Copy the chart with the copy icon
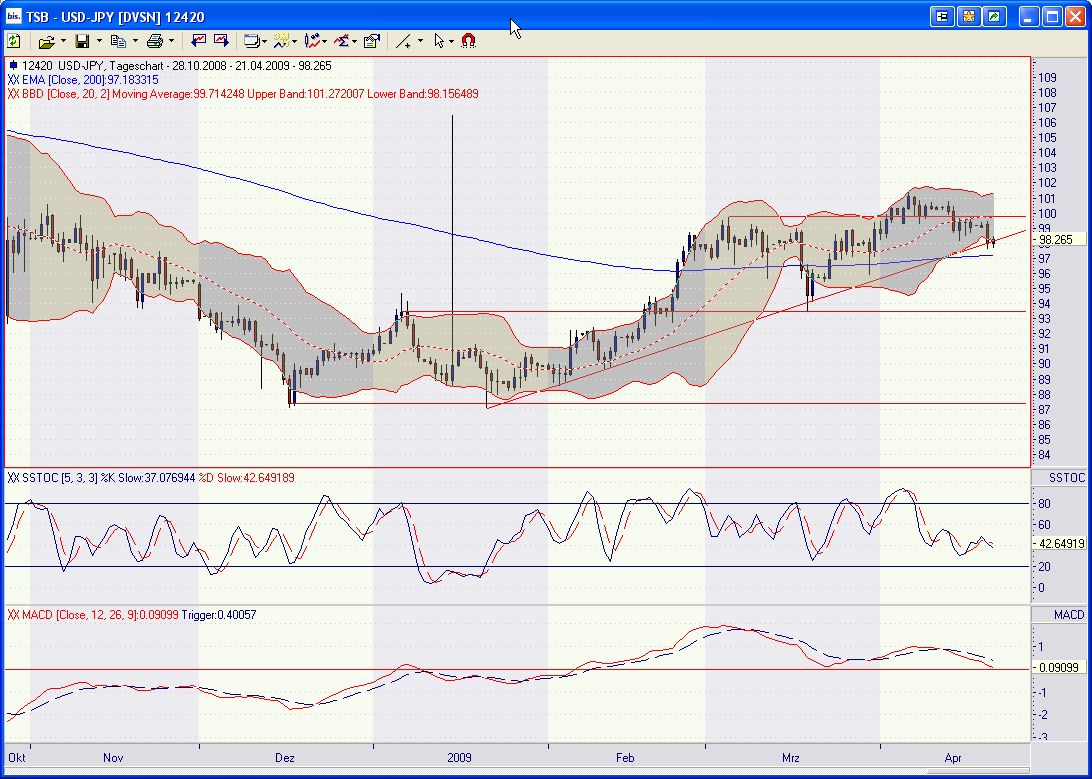The height and width of the screenshot is (779, 1092). [121, 41]
